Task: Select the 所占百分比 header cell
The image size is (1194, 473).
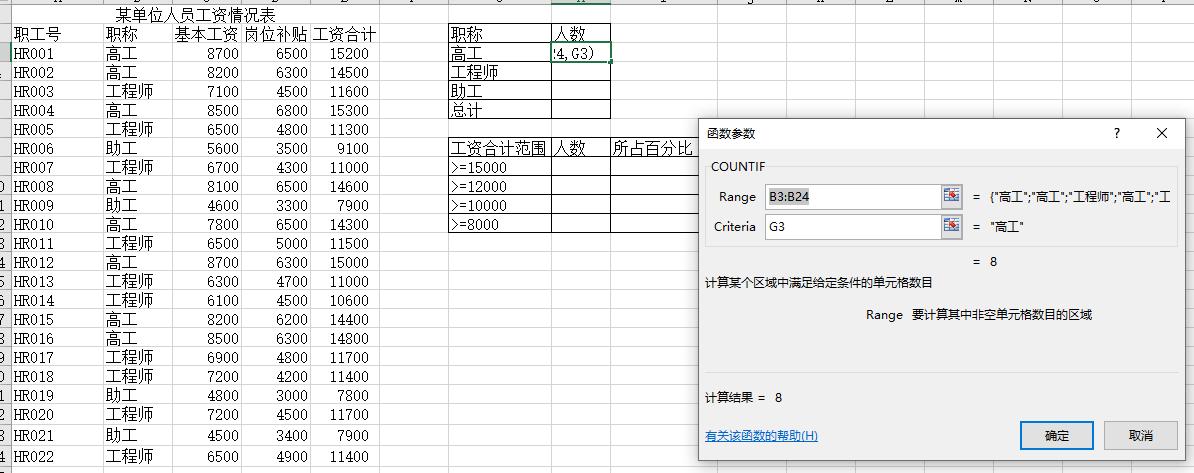Action: tap(654, 148)
